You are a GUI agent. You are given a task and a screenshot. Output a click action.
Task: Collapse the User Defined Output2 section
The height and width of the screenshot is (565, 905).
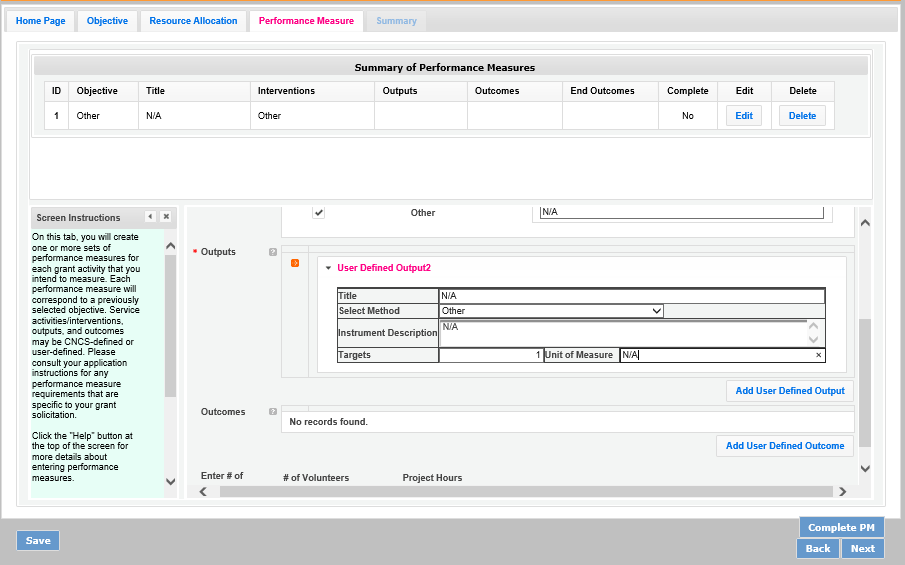tap(328, 268)
